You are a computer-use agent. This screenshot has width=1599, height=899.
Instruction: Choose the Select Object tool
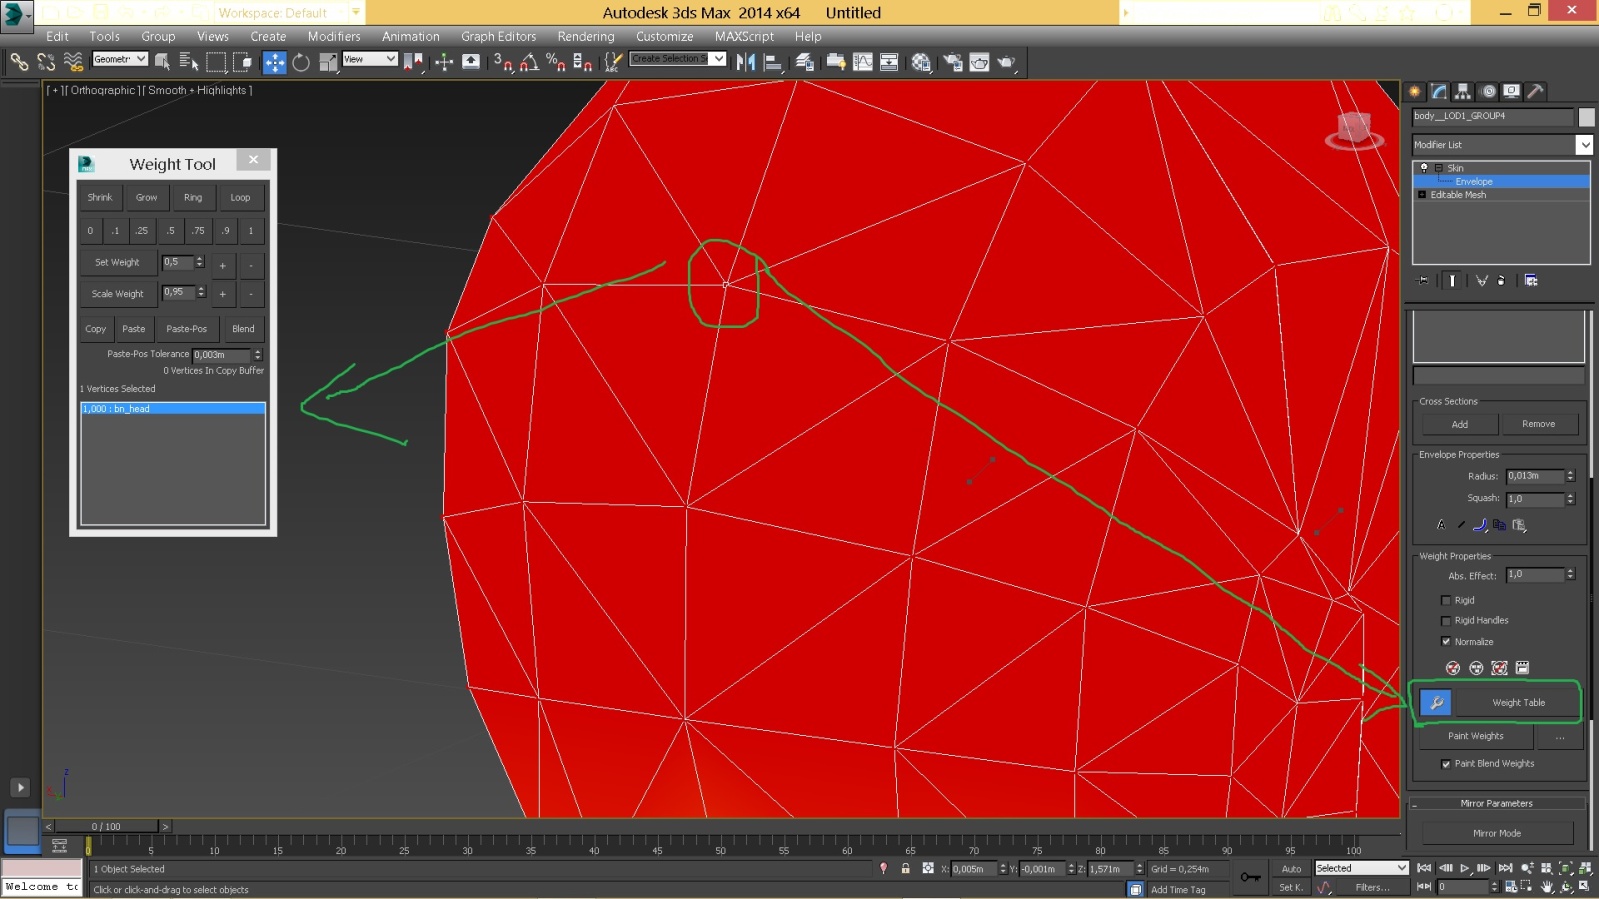162,62
